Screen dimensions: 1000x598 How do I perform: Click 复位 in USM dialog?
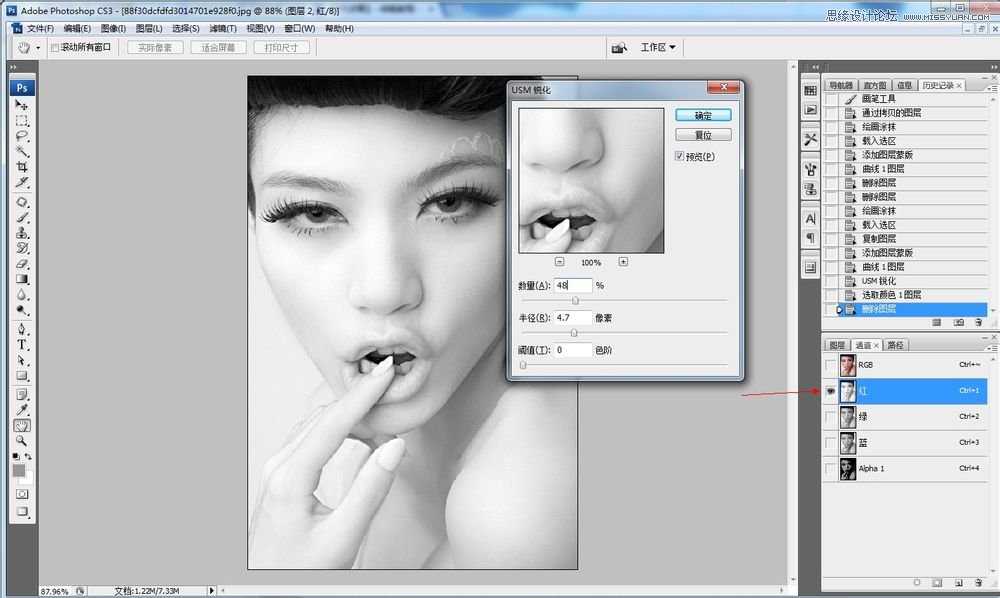(x=703, y=135)
